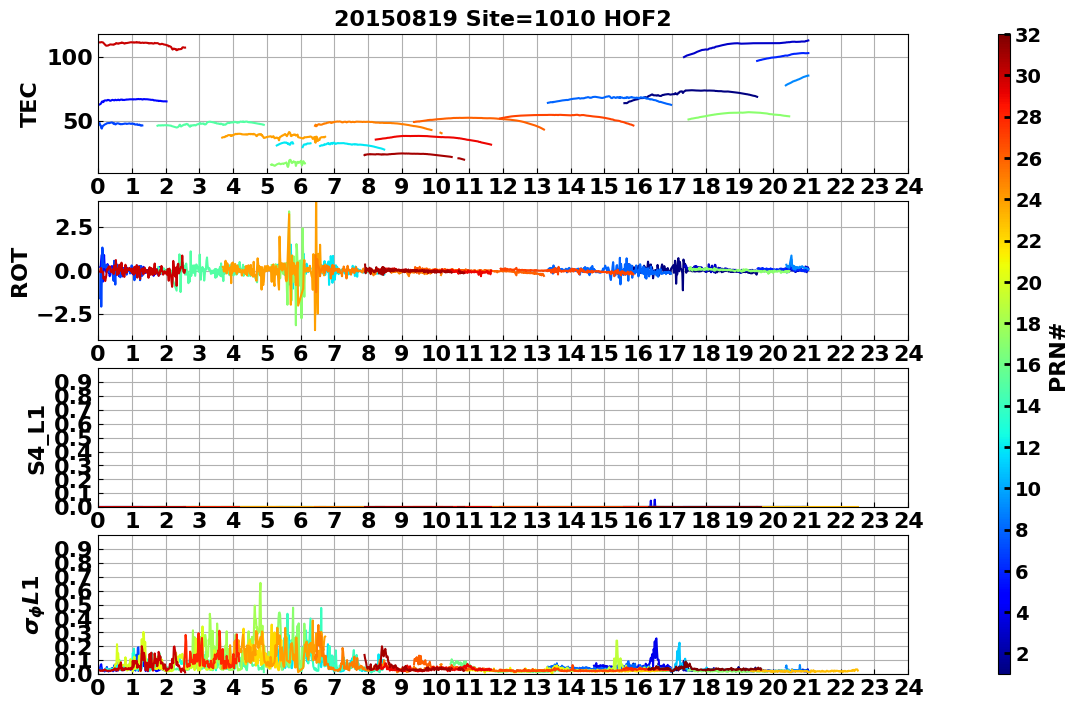Image resolution: width=1077 pixels, height=709 pixels.
Task: Click the dark red top of the PRN colorbar
Action: point(1004,40)
